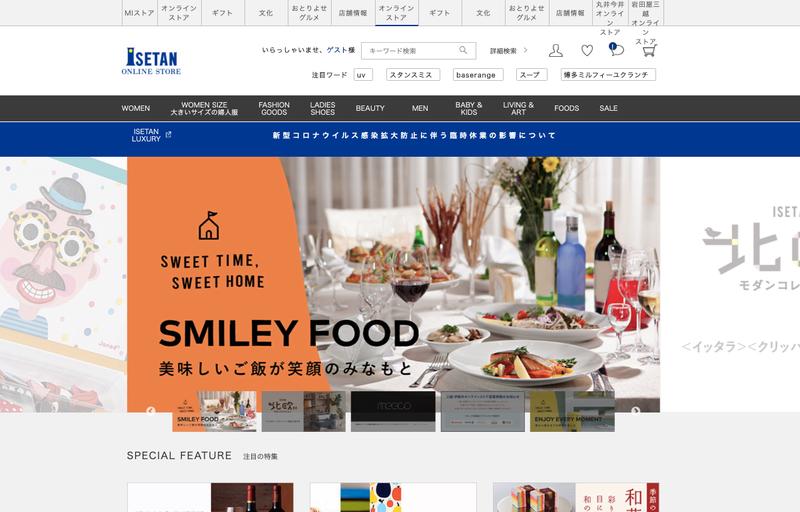This screenshot has width=800, height=512.
Task: Open the wine bottles feature card
Action: point(210,497)
